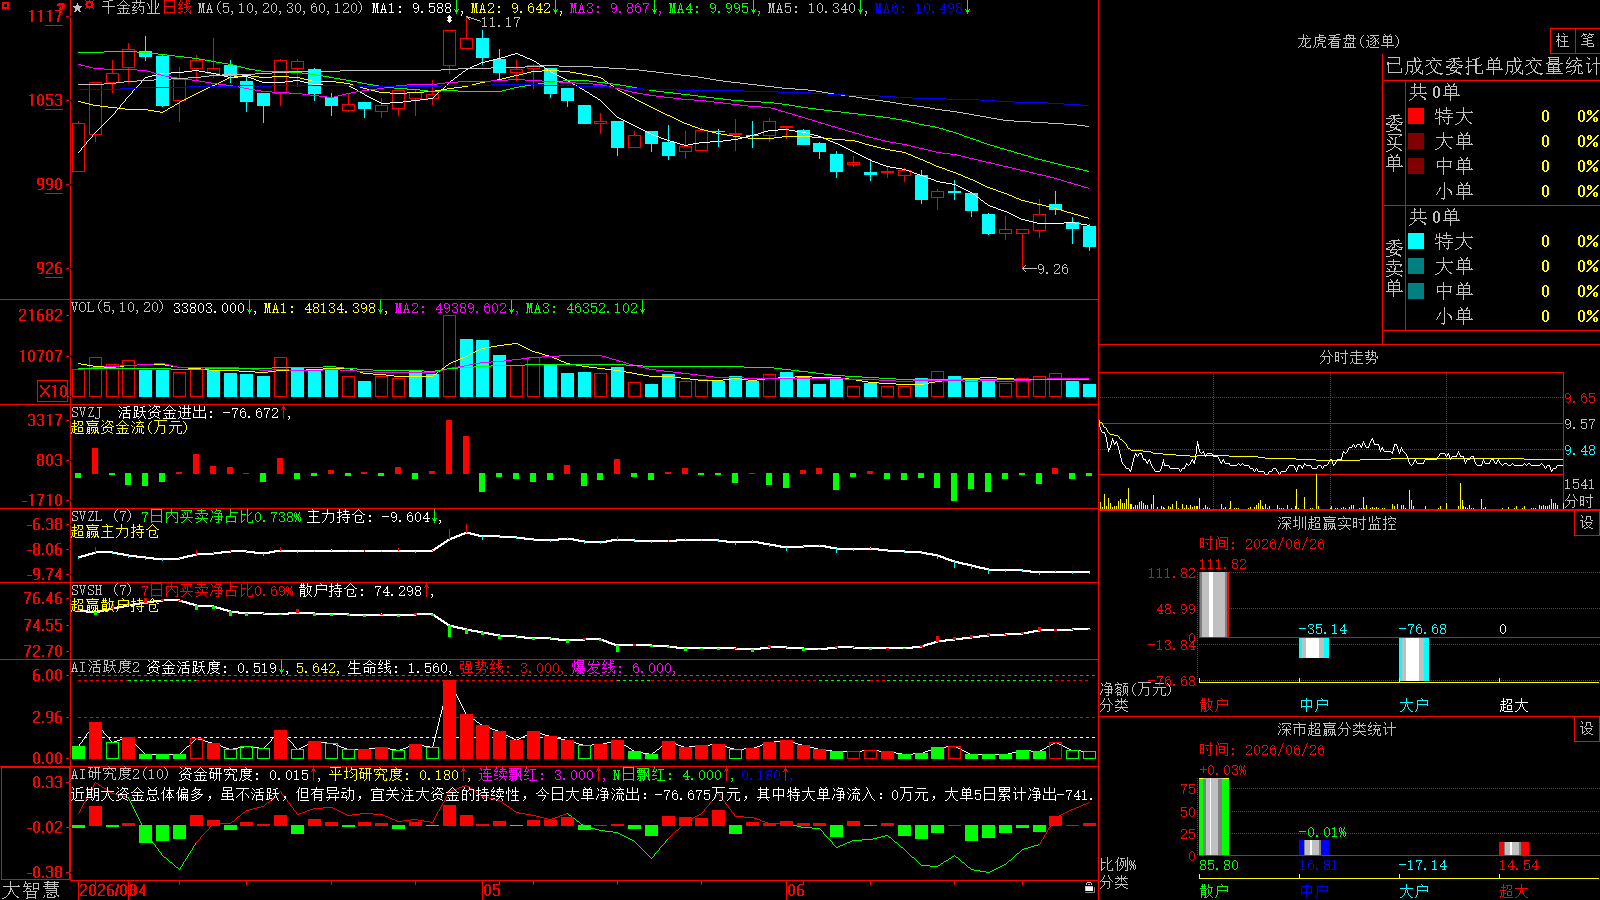This screenshot has height=900, width=1600.
Task: Click the AI研究度2(10) indicator name
Action: (x=120, y=774)
